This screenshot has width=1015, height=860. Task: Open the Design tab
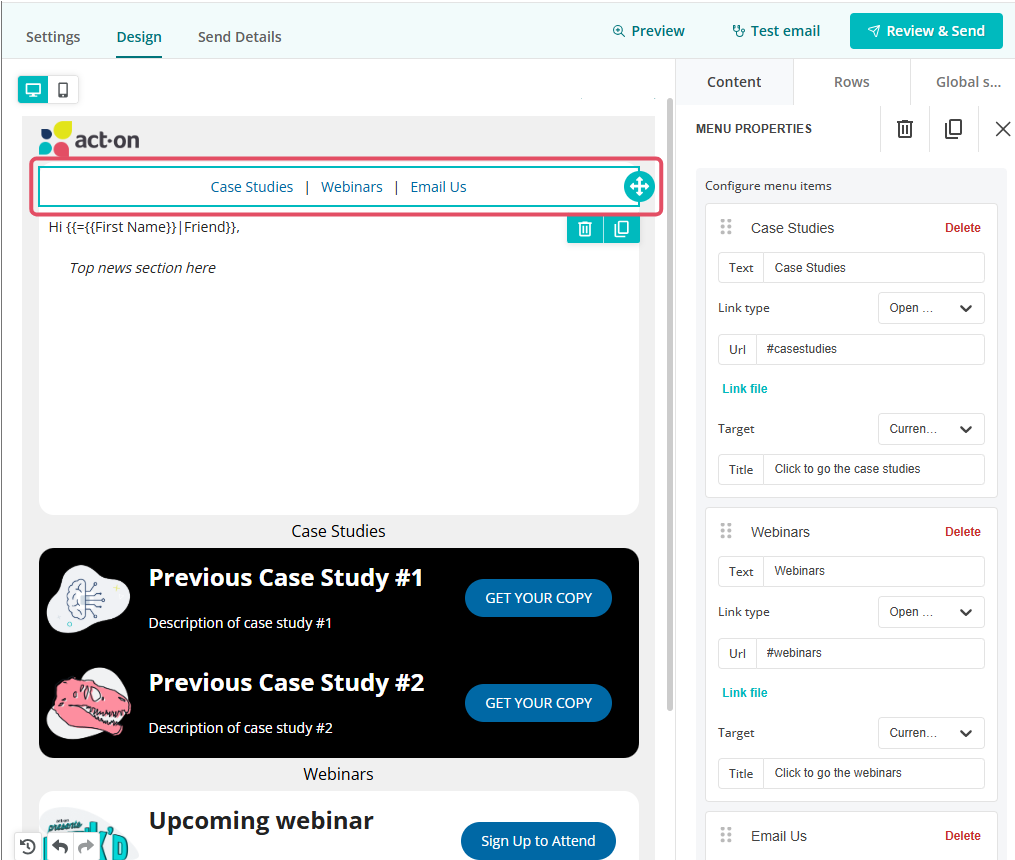point(139,37)
